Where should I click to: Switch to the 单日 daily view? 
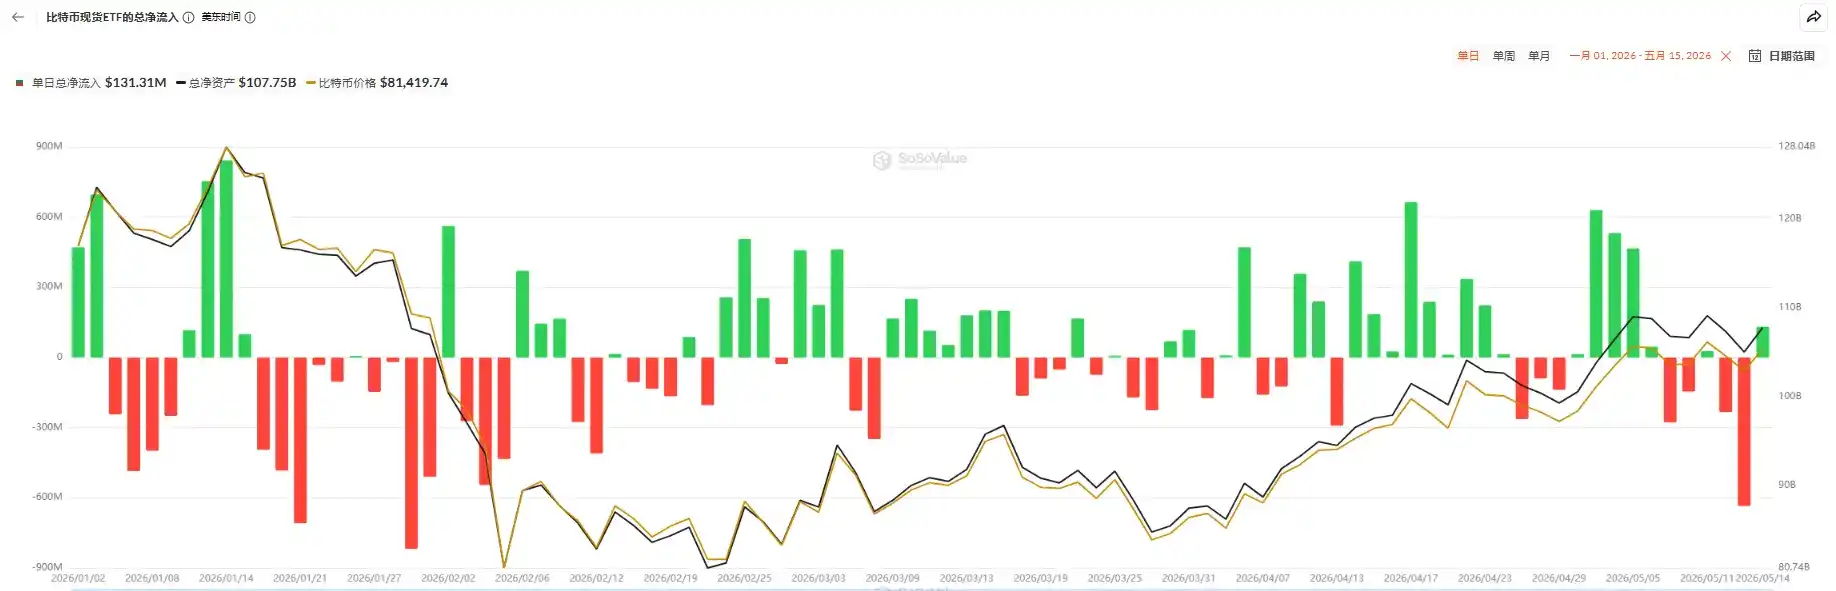(x=1468, y=56)
